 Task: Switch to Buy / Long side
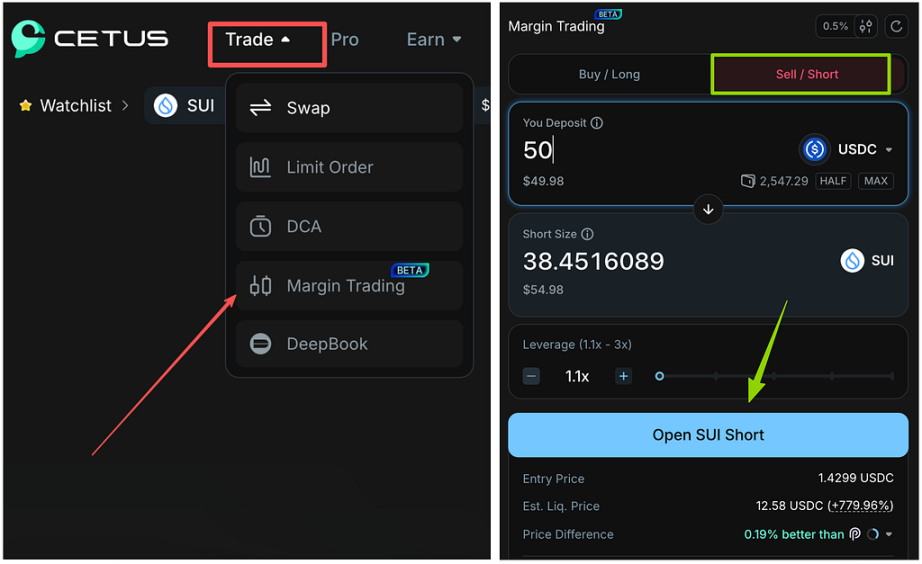pyautogui.click(x=609, y=74)
